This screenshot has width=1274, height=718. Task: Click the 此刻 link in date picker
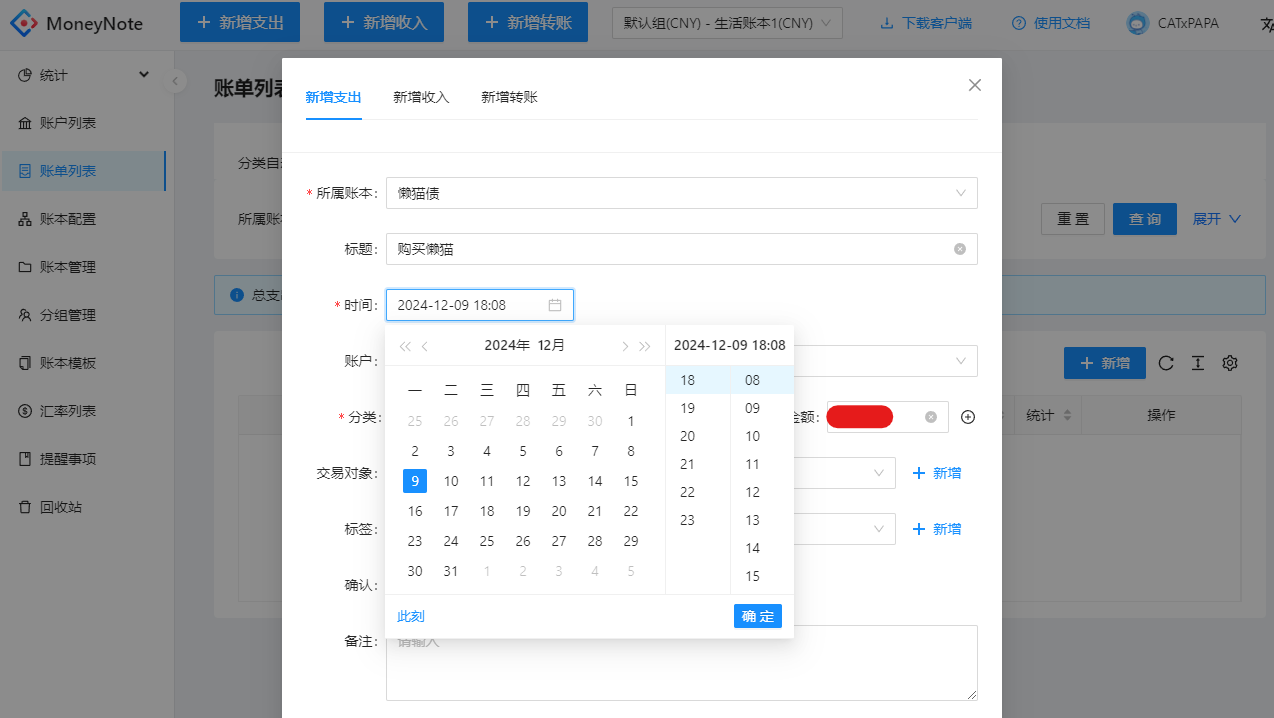click(411, 616)
